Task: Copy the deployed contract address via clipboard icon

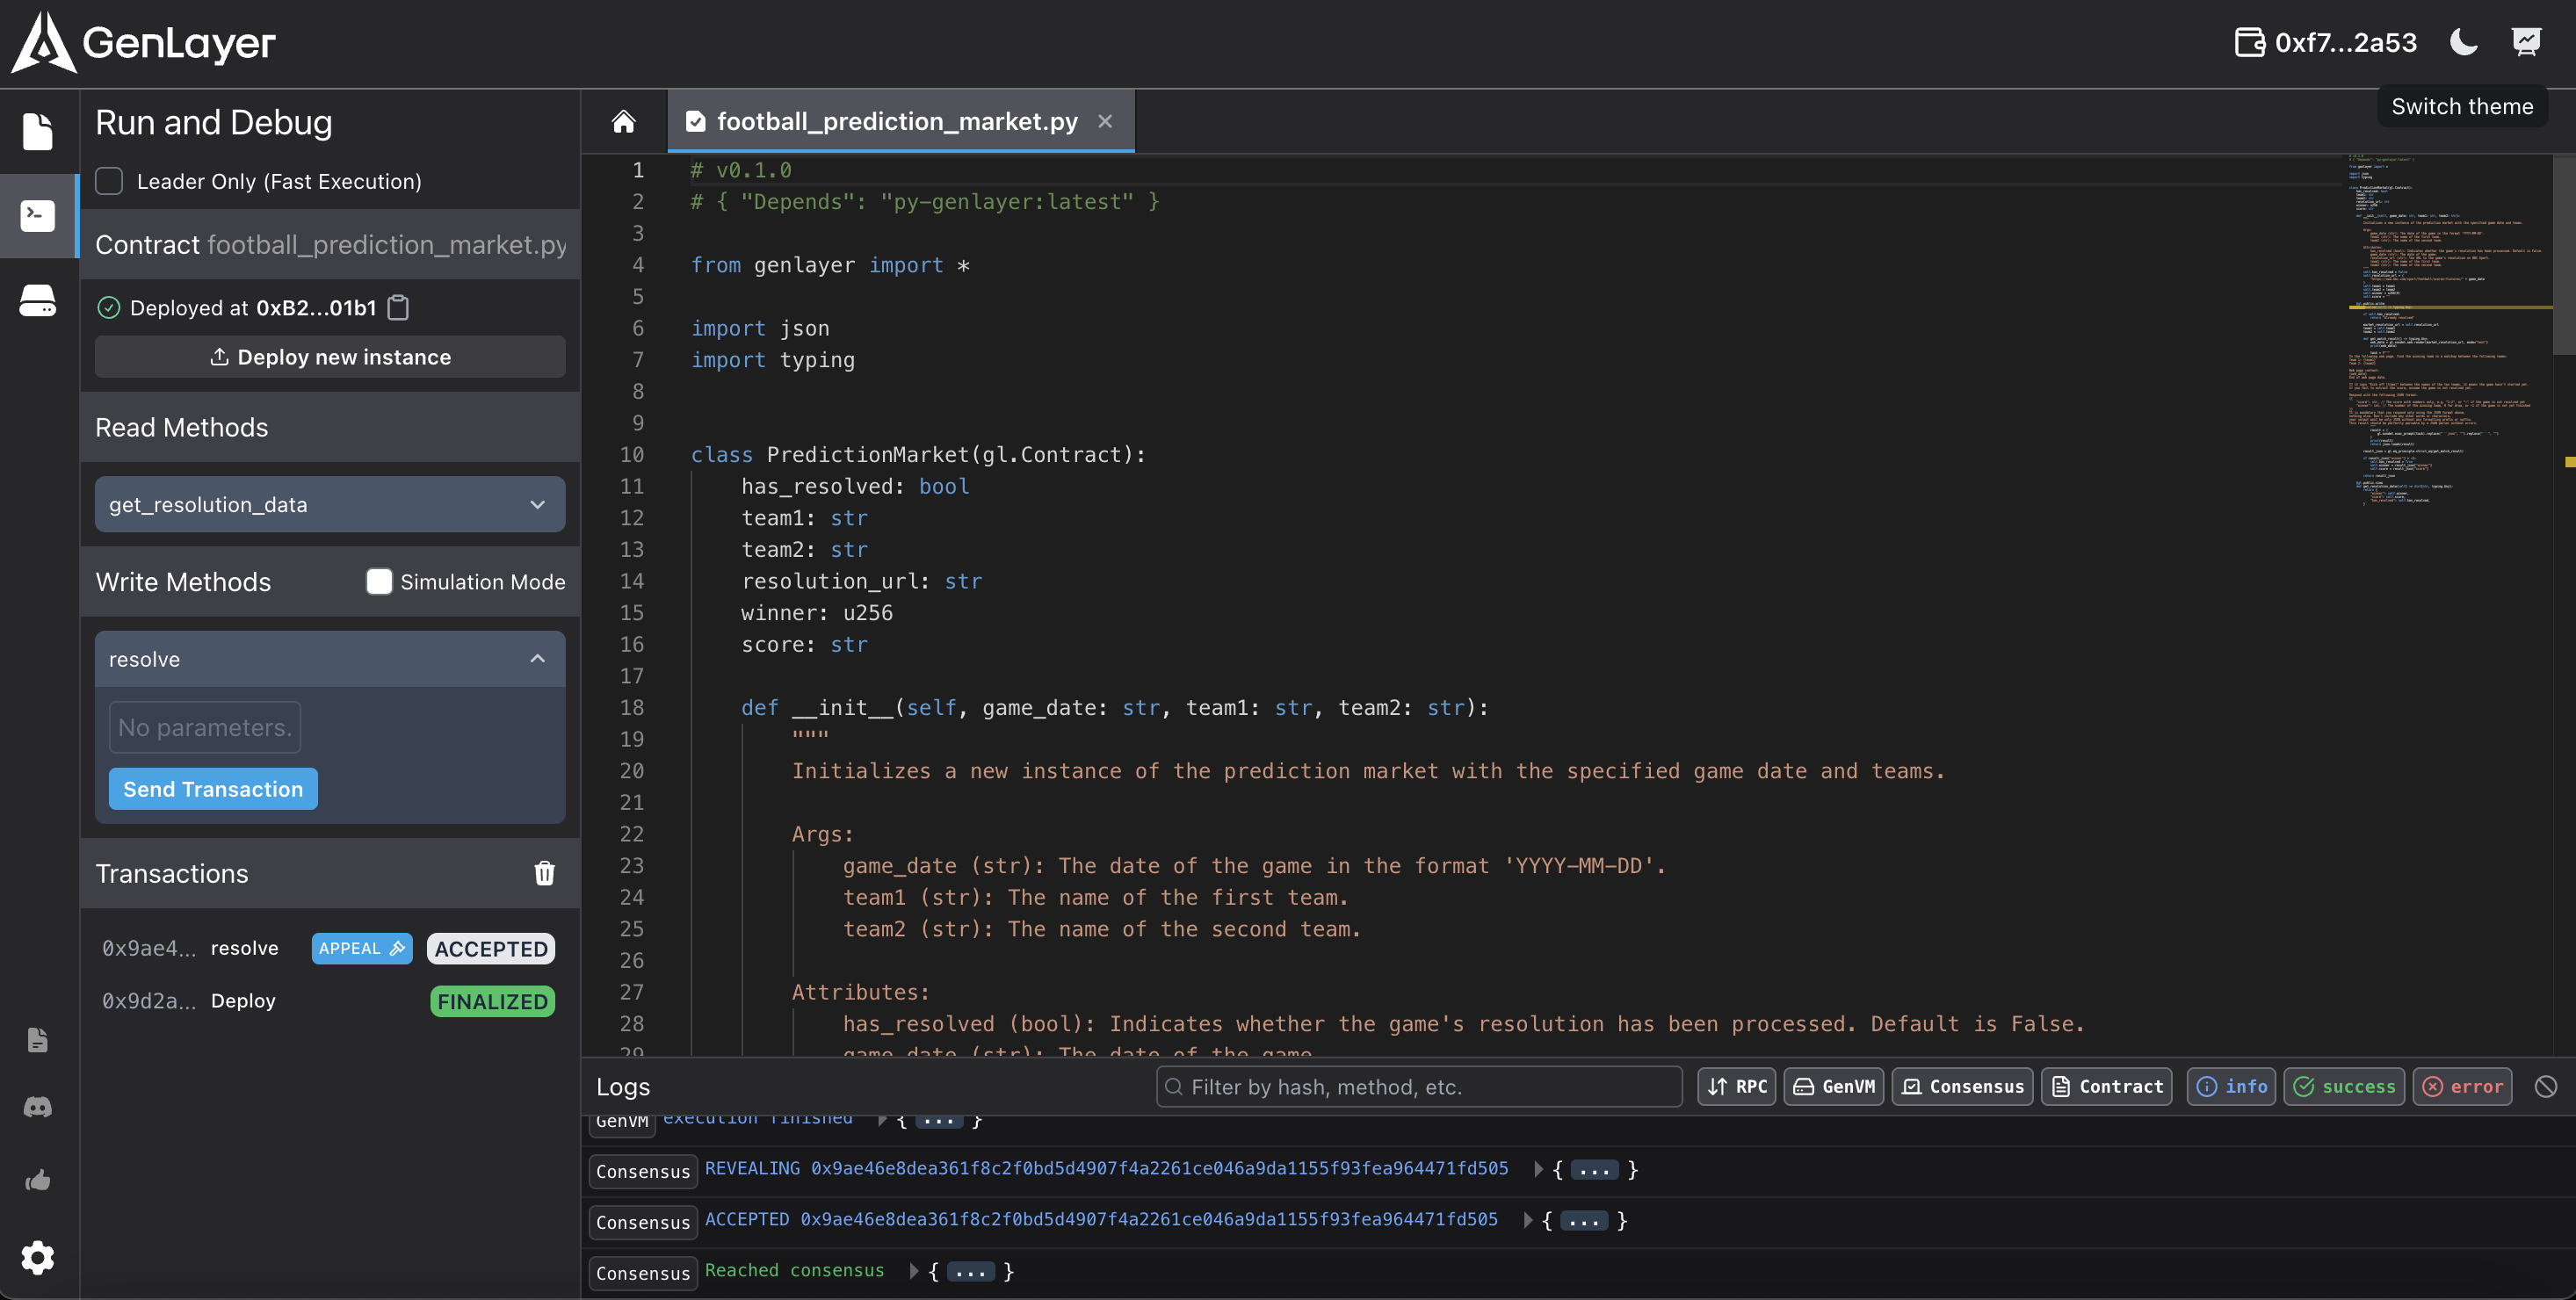Action: 398,308
